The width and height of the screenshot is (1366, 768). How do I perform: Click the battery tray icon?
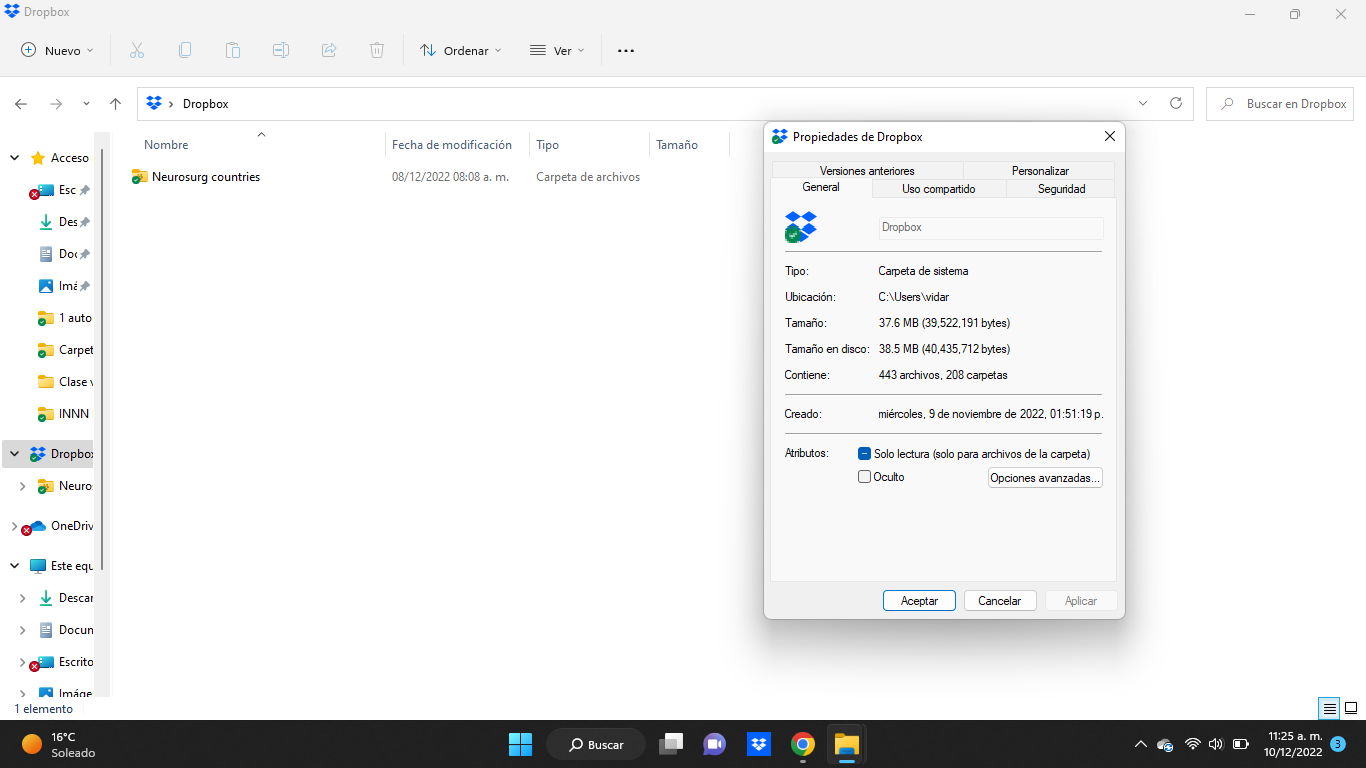(x=1241, y=744)
